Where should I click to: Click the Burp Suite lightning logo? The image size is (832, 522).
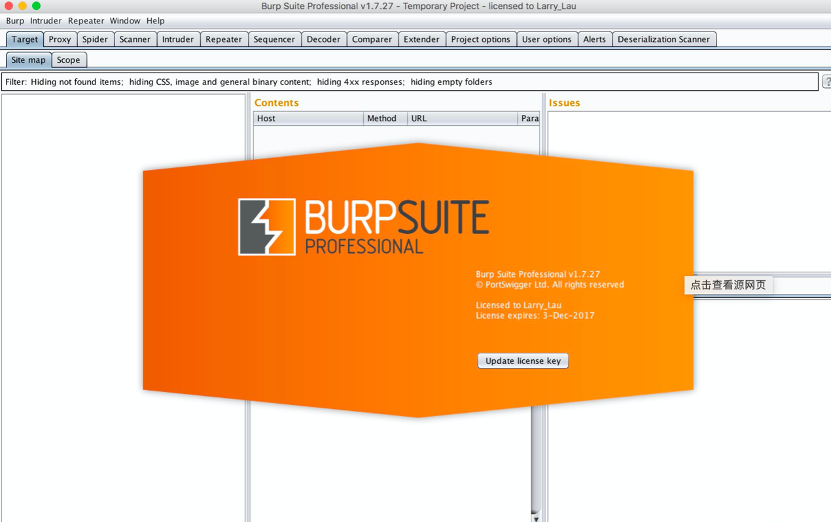pyautogui.click(x=267, y=227)
